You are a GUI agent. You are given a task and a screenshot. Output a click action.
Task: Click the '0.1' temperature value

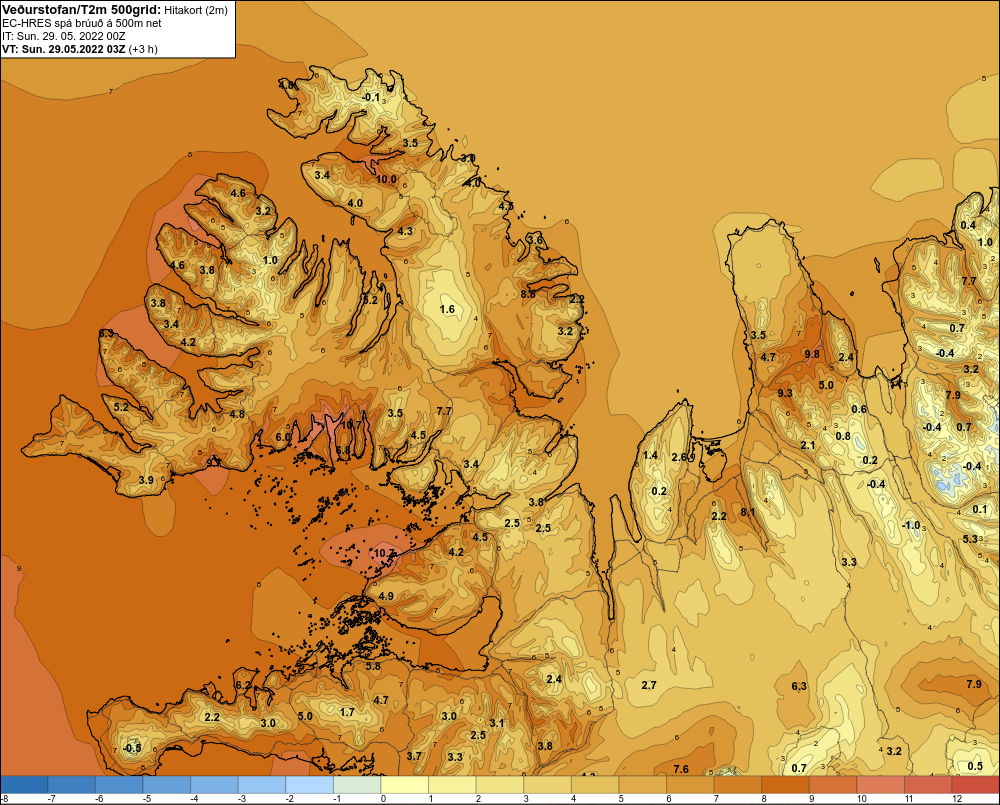pos(980,509)
